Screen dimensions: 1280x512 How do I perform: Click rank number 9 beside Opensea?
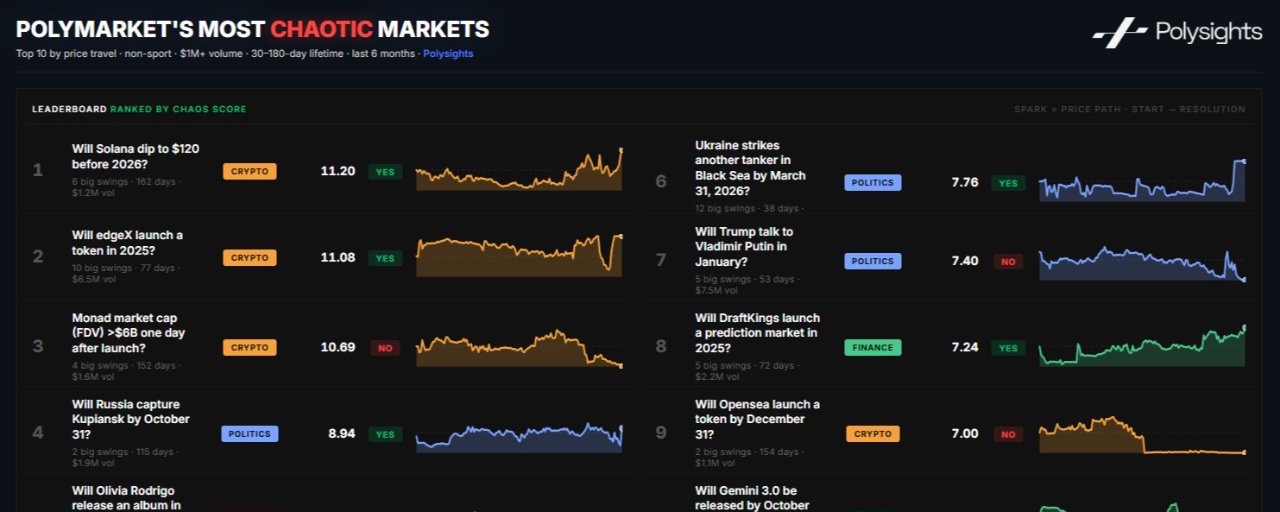click(x=661, y=433)
